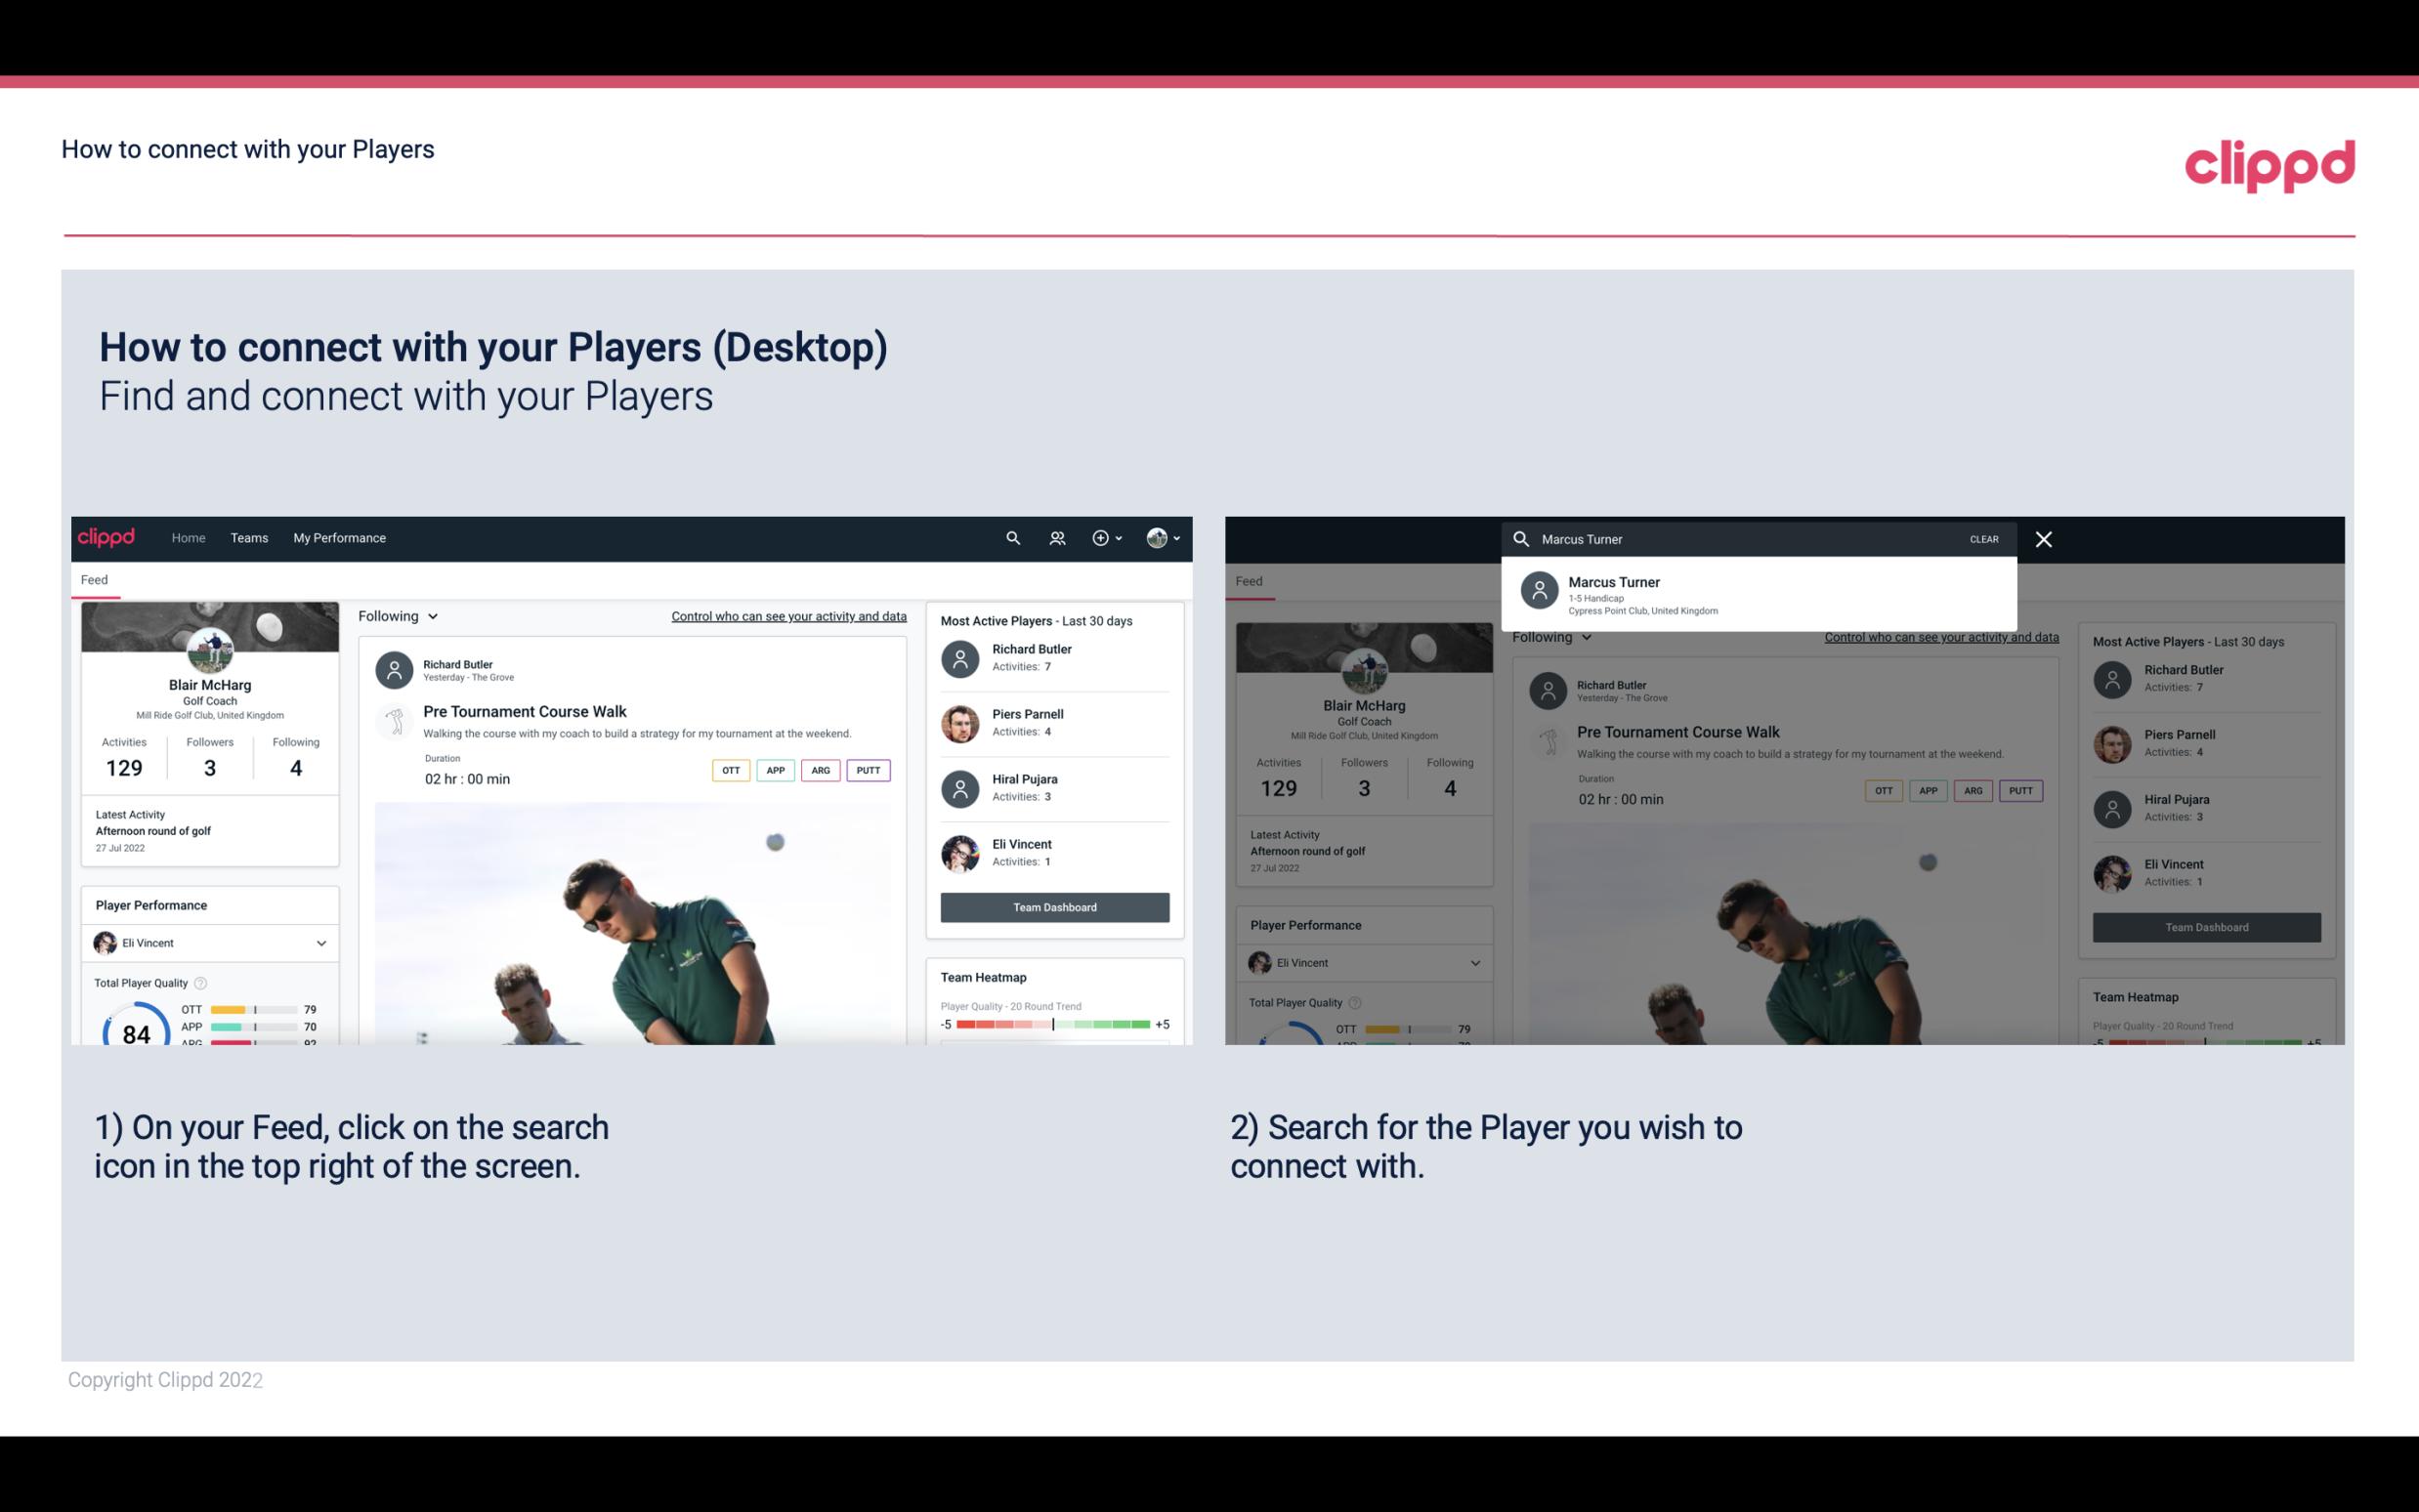2419x1512 pixels.
Task: Click Control who can see your activity link
Action: pyautogui.click(x=785, y=615)
